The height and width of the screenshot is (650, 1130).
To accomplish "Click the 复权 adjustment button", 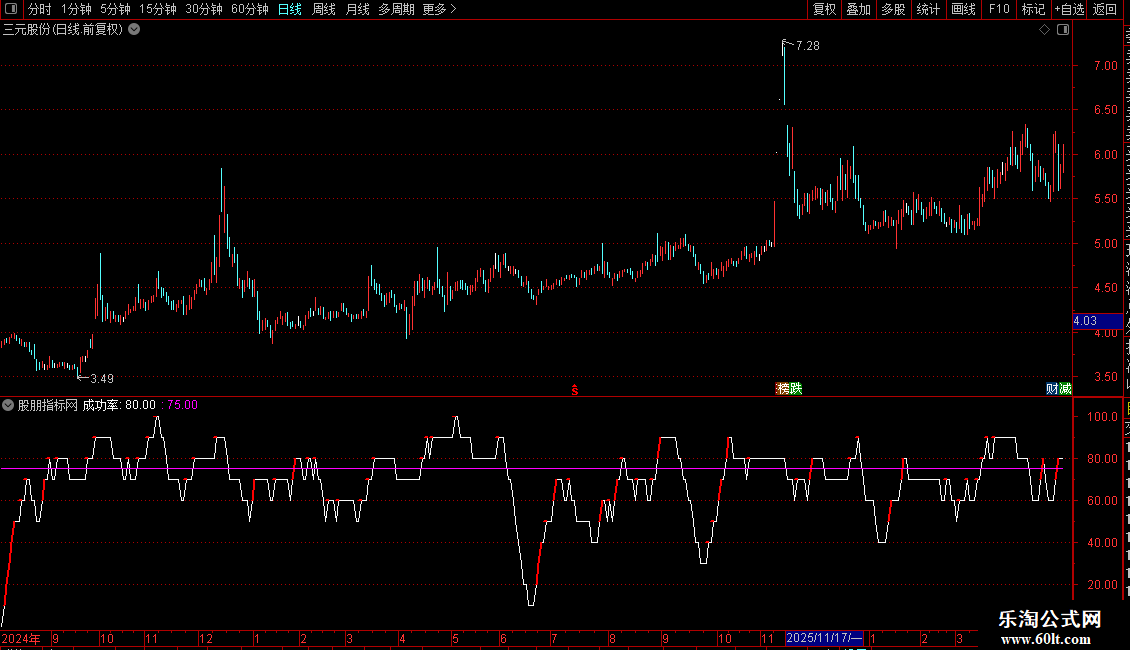I will click(824, 9).
